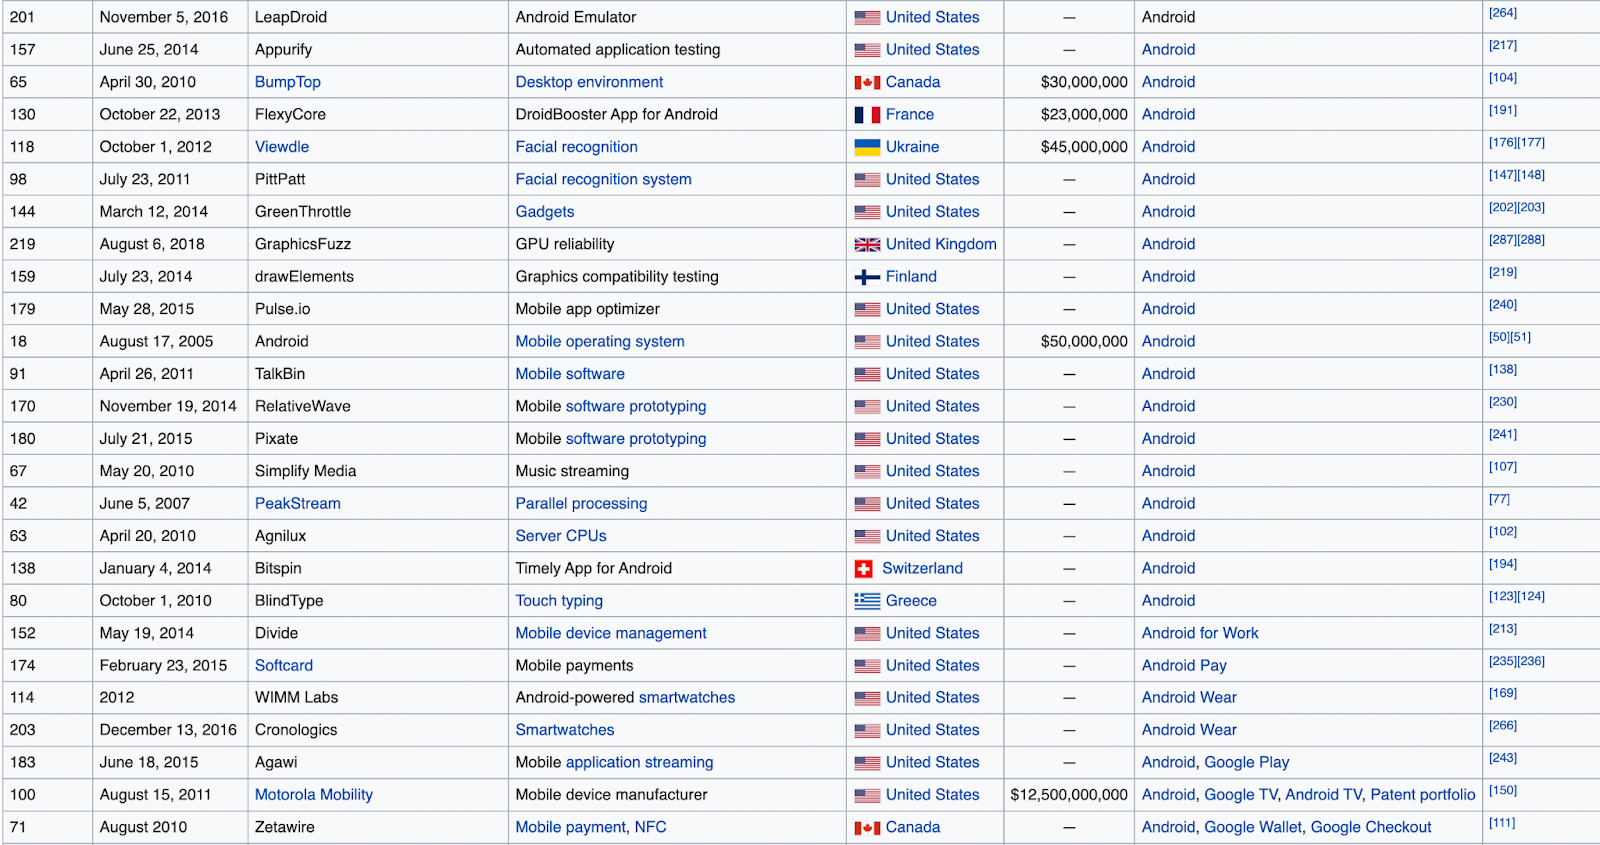Click the US flag in the PeakStream row
The height and width of the screenshot is (845, 1600).
[x=867, y=504]
